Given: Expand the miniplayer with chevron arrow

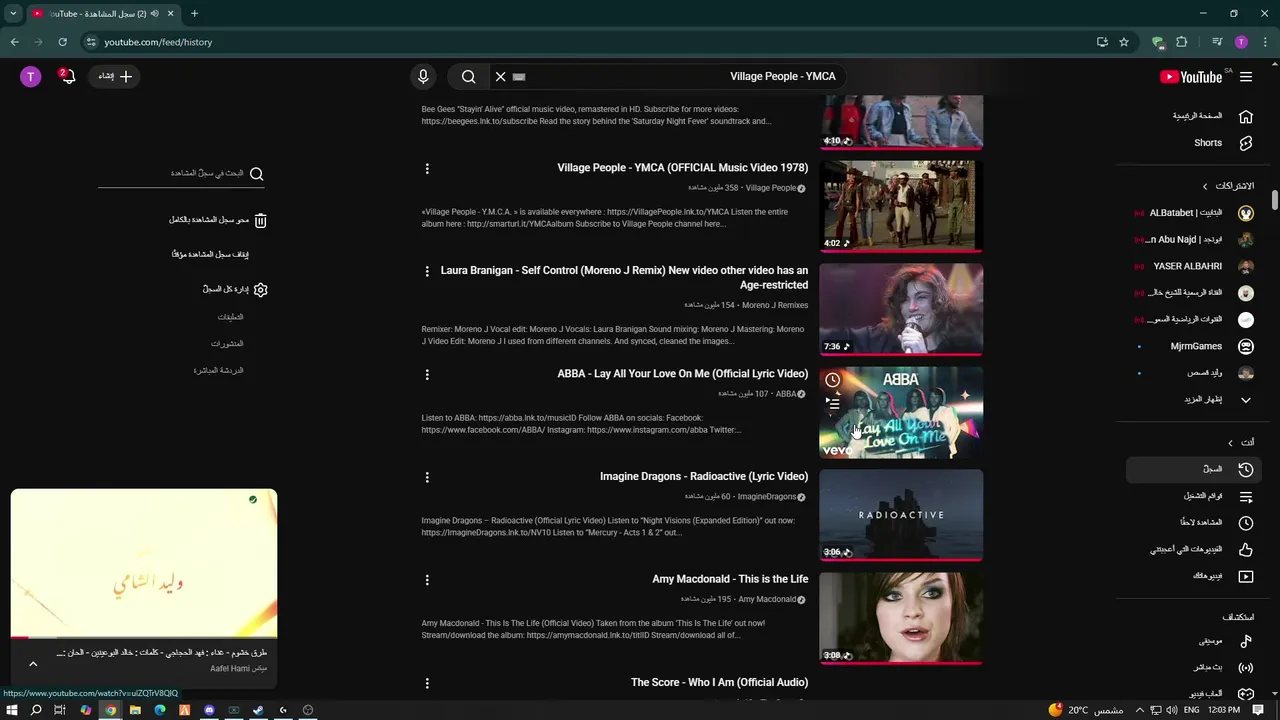Looking at the screenshot, I should pyautogui.click(x=33, y=664).
